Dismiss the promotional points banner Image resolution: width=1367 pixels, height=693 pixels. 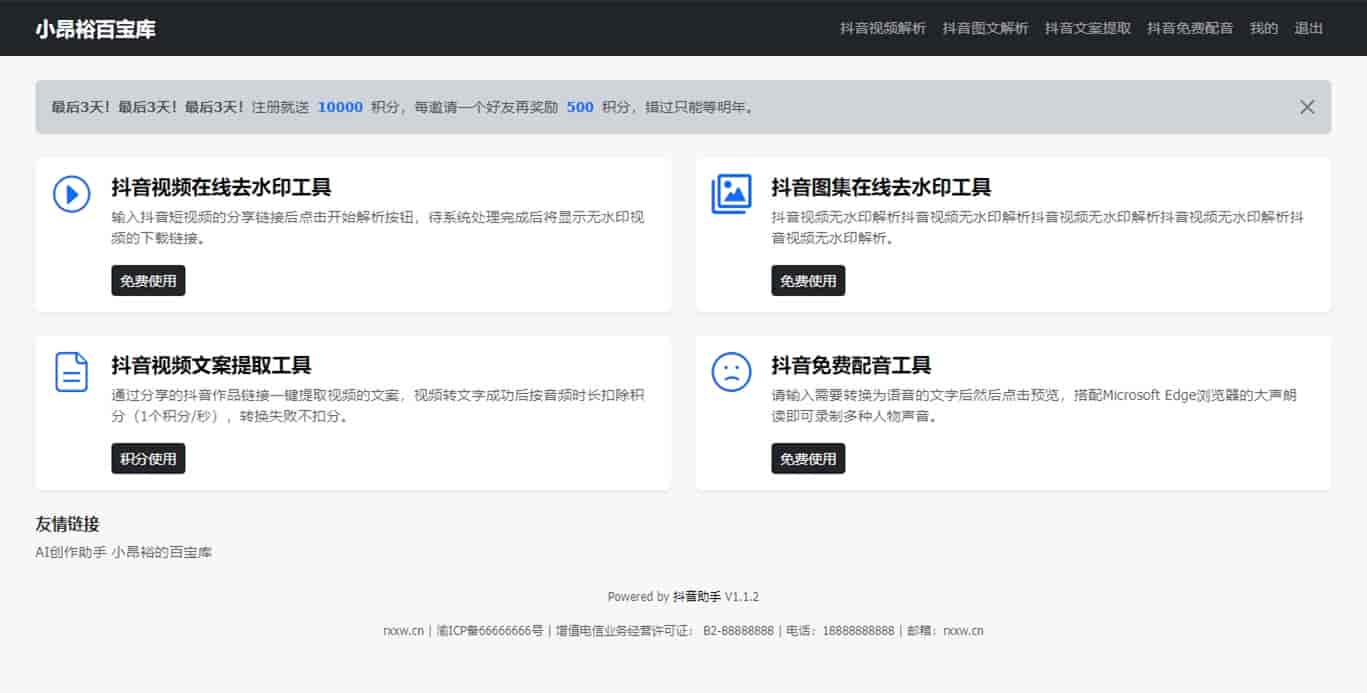click(1307, 107)
